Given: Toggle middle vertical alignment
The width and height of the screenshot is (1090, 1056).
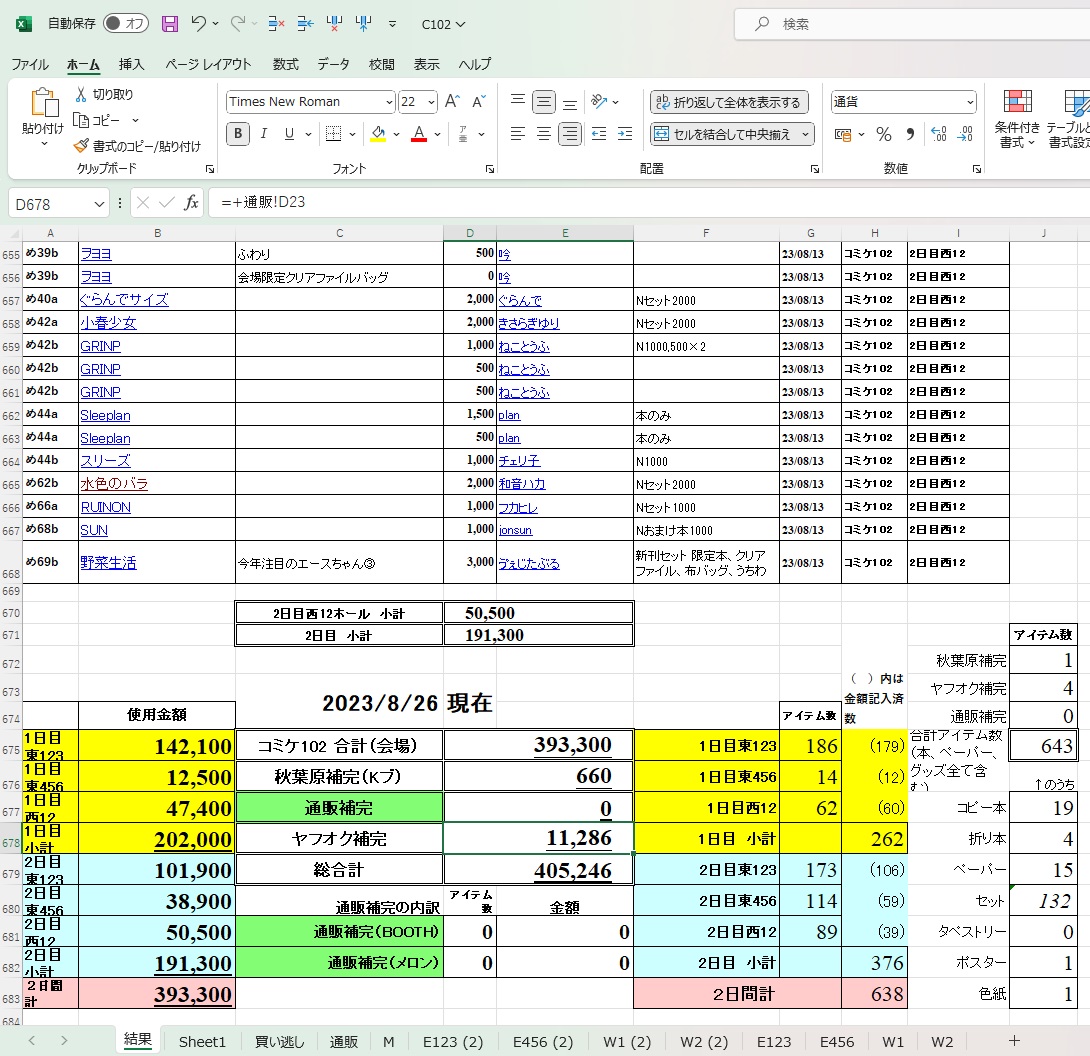Looking at the screenshot, I should click(x=544, y=102).
